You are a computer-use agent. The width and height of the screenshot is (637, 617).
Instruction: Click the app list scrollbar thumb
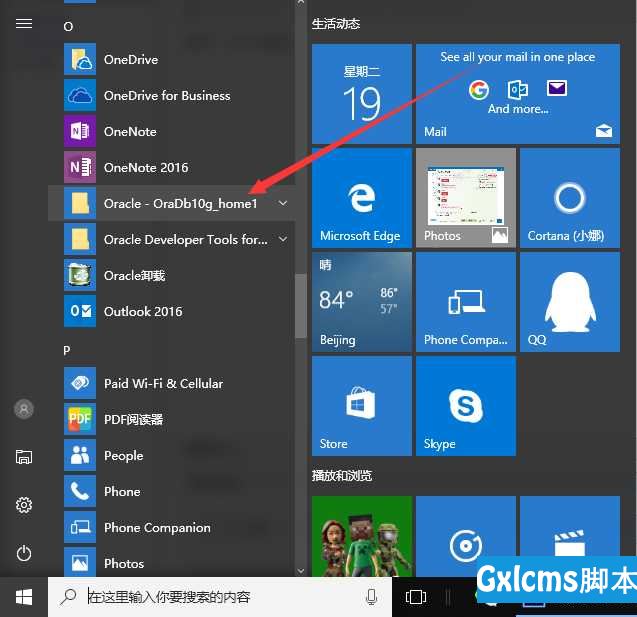[301, 306]
